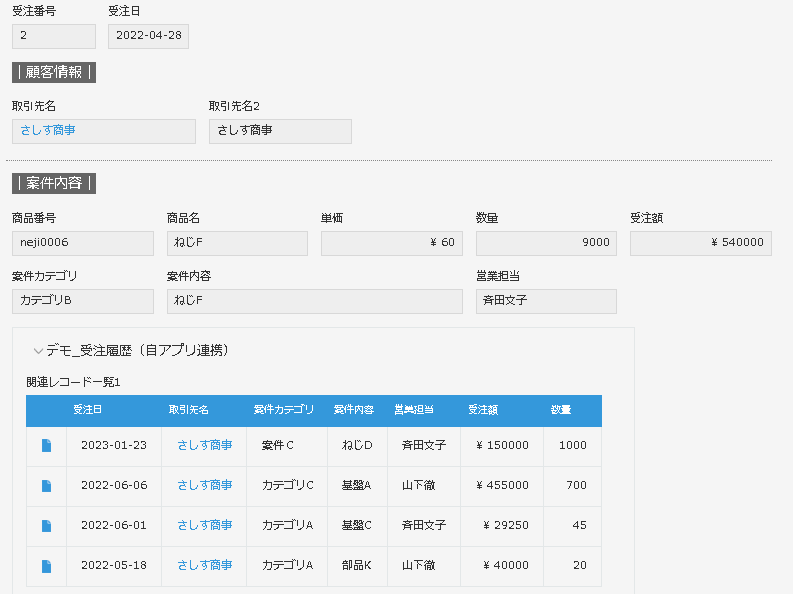793x594 pixels.
Task: Click the 数量 field showing 9000
Action: [546, 243]
